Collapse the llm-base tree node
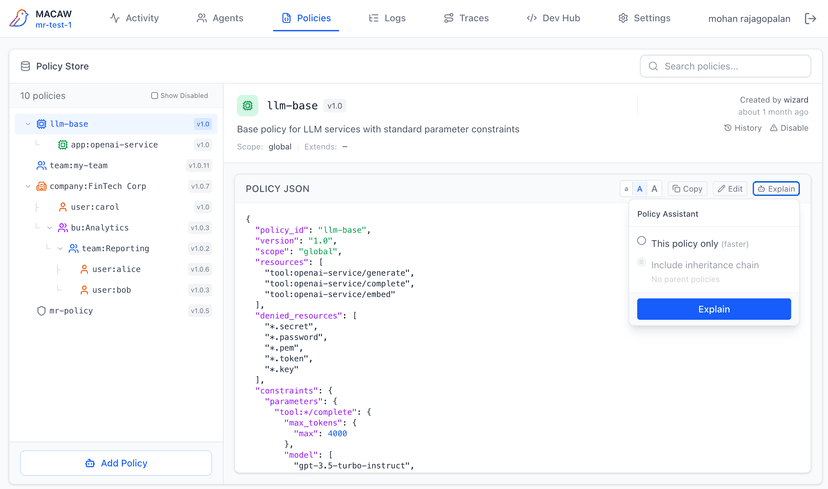Screen dimensions: 828x489 (x=28, y=124)
